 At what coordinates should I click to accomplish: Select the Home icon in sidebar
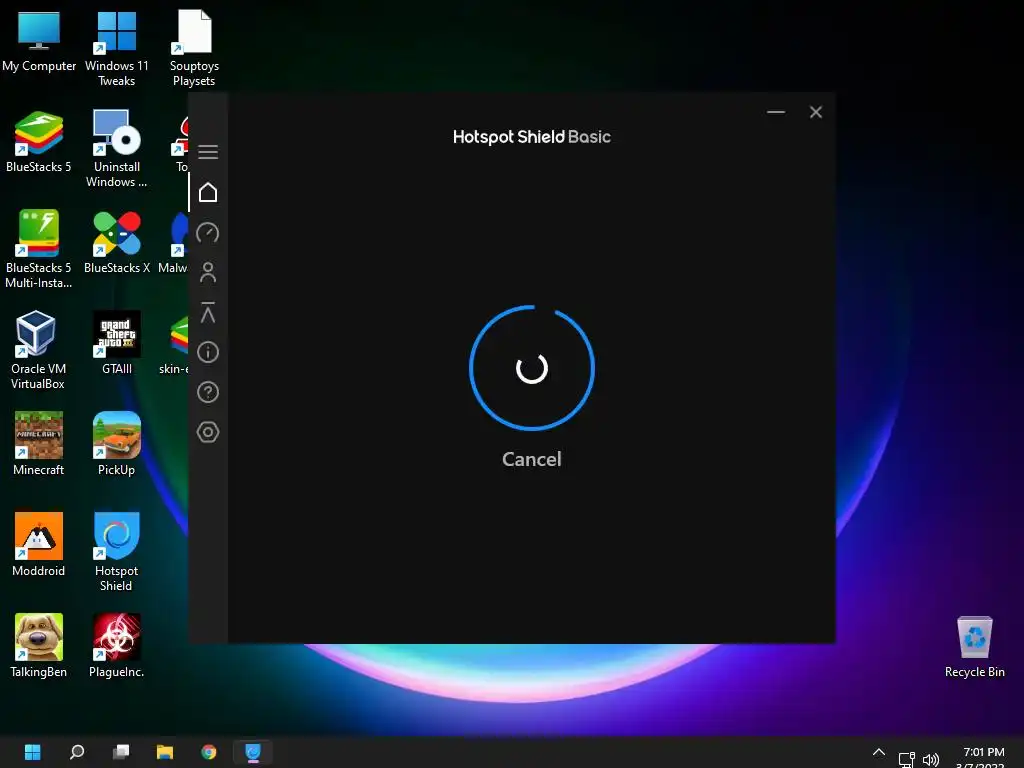[x=208, y=193]
